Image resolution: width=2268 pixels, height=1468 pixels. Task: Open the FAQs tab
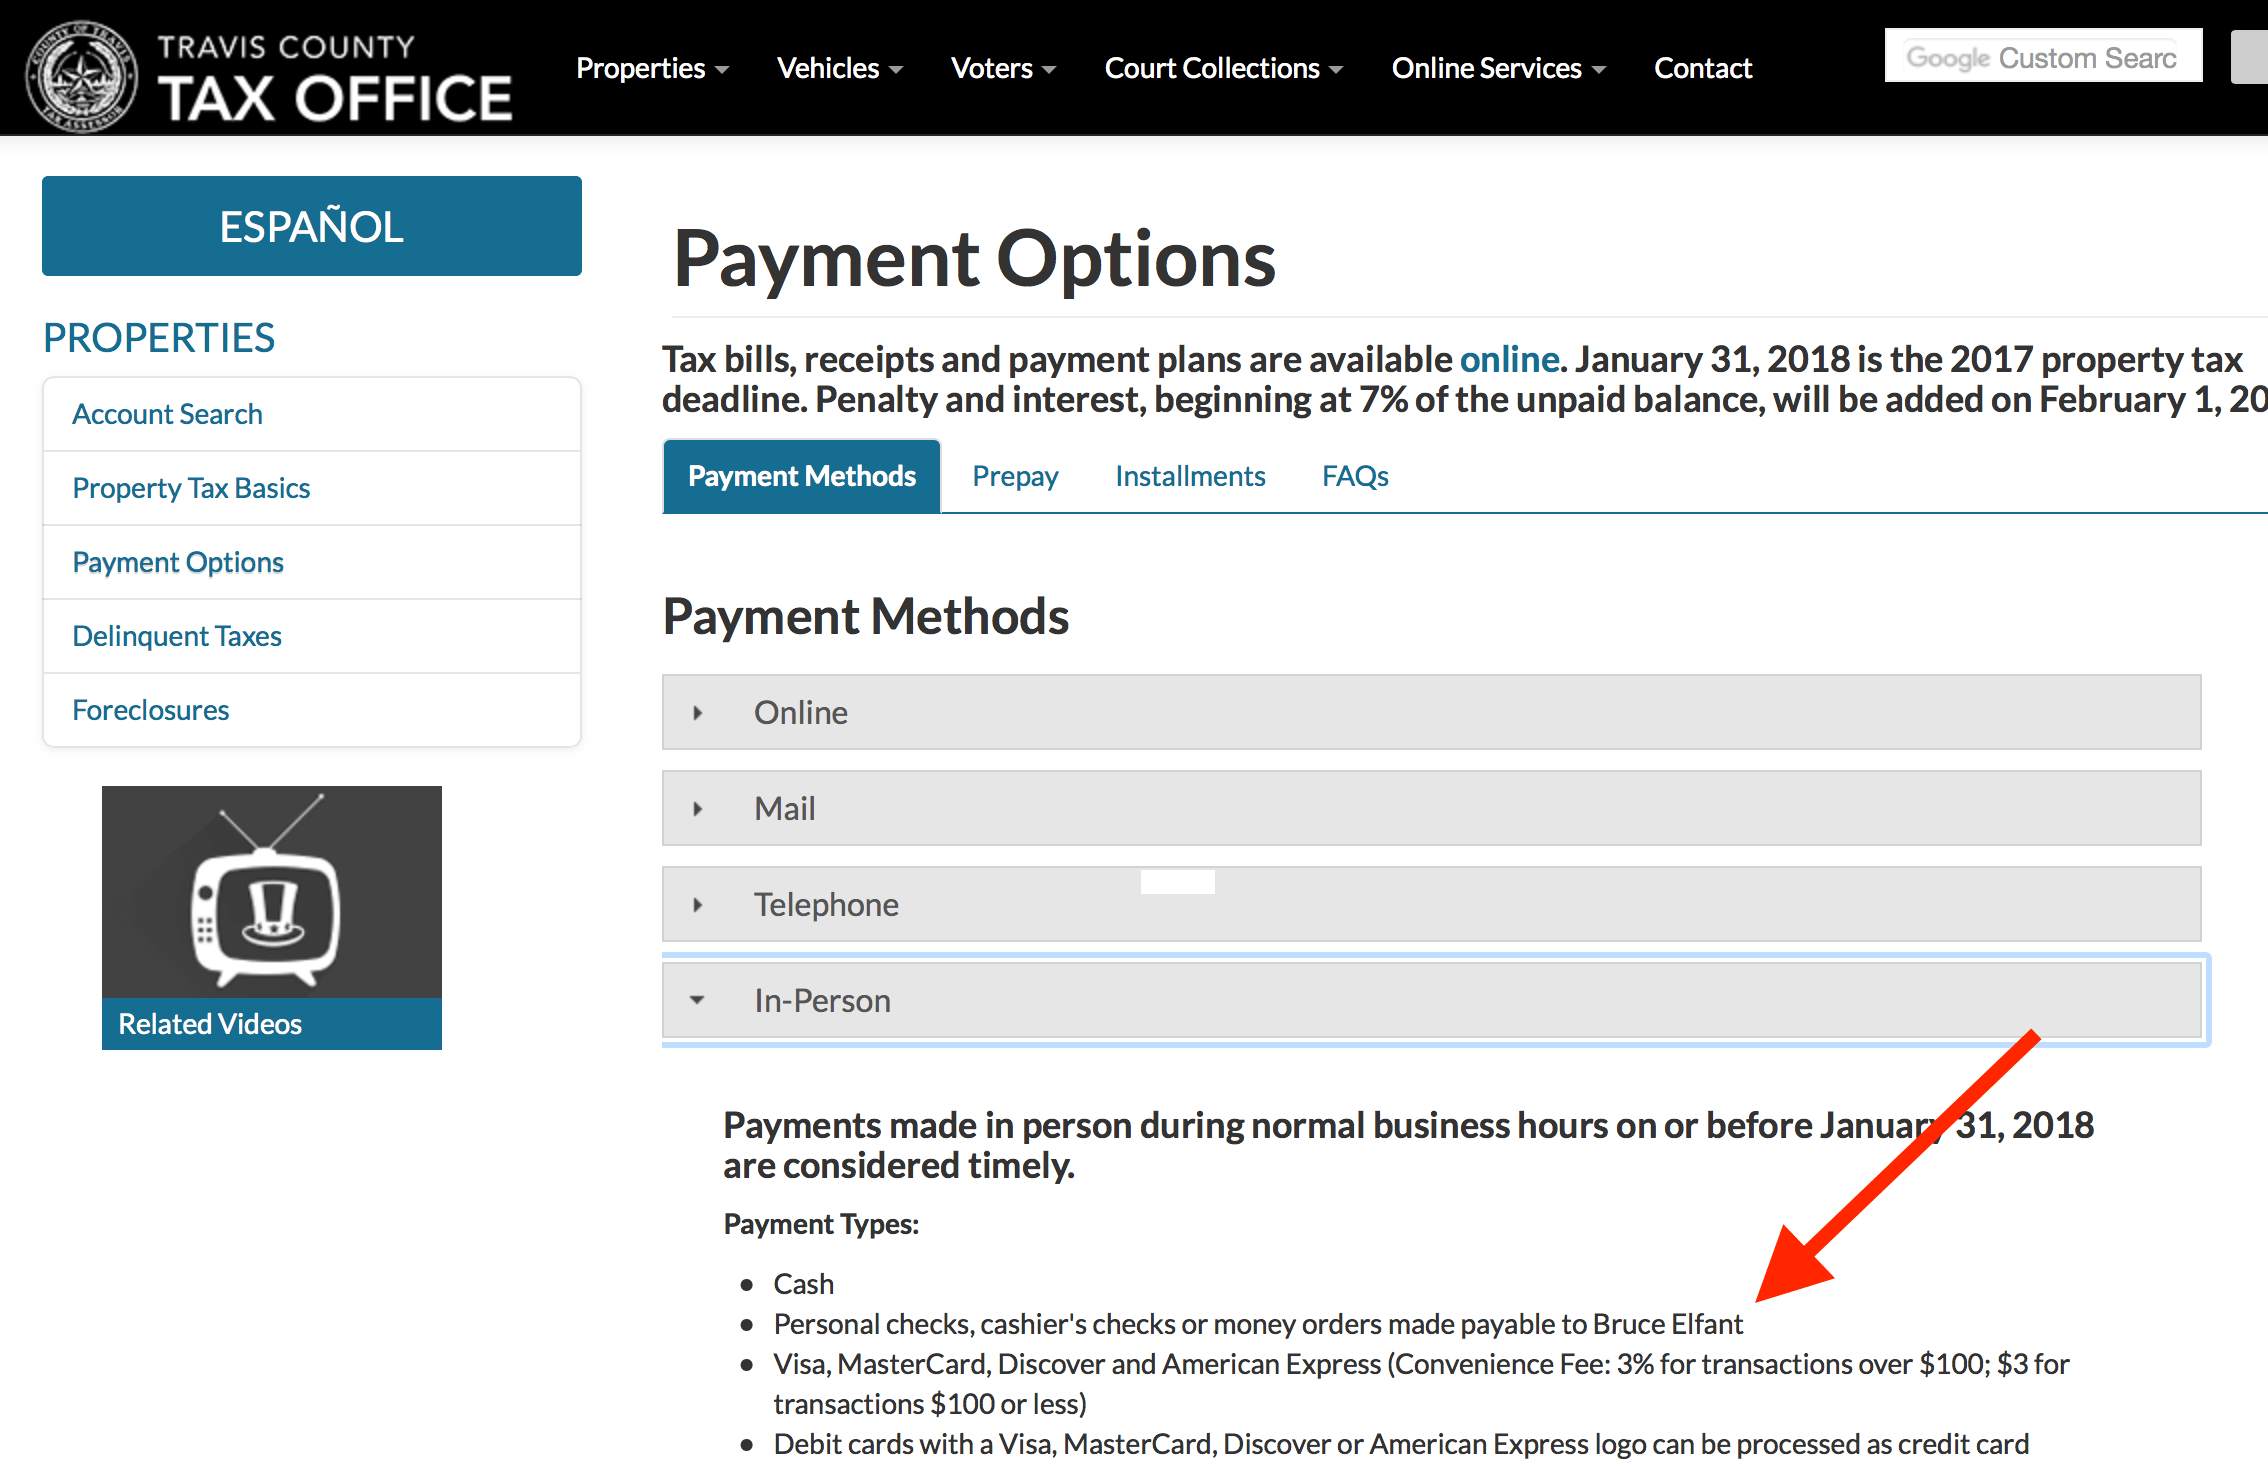point(1354,476)
